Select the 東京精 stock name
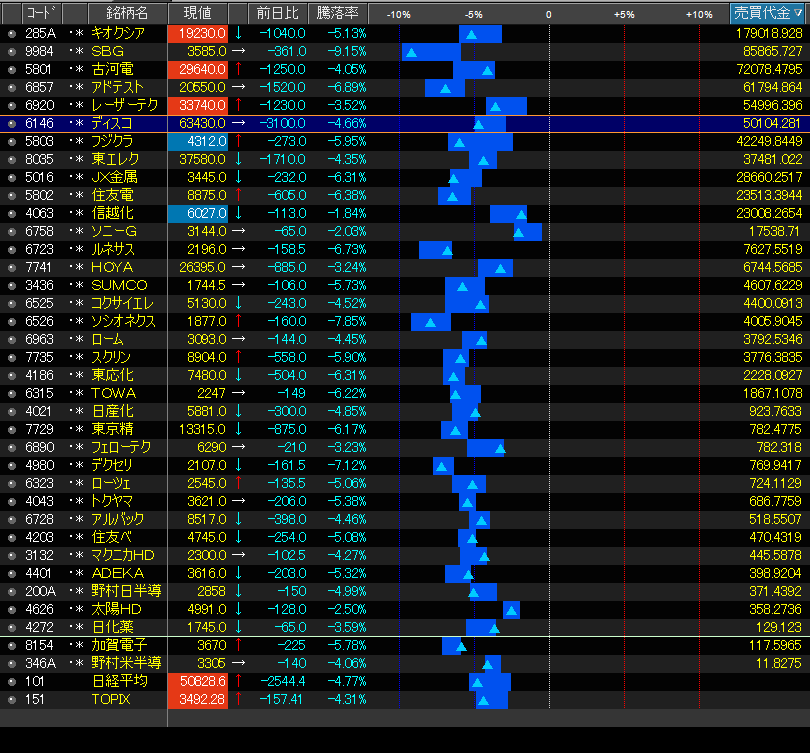Image resolution: width=810 pixels, height=753 pixels. [112, 429]
